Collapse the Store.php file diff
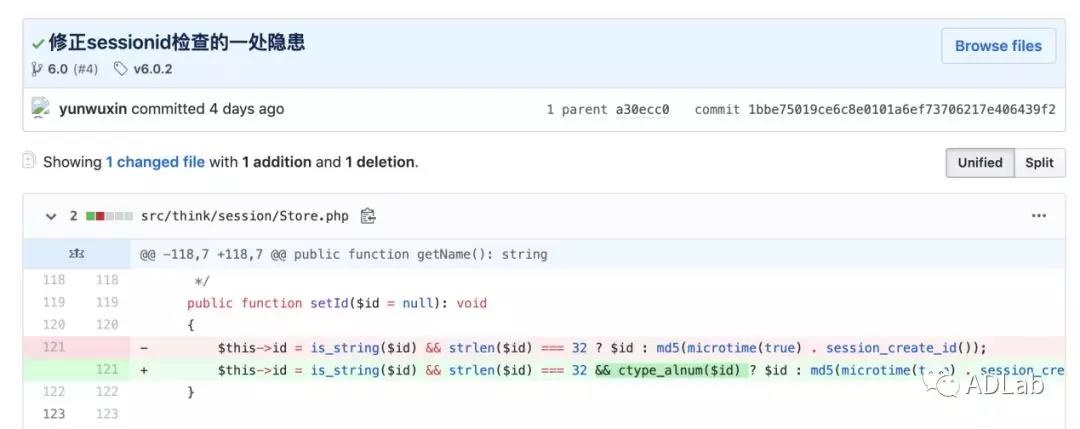1080x429 pixels. pyautogui.click(x=50, y=216)
